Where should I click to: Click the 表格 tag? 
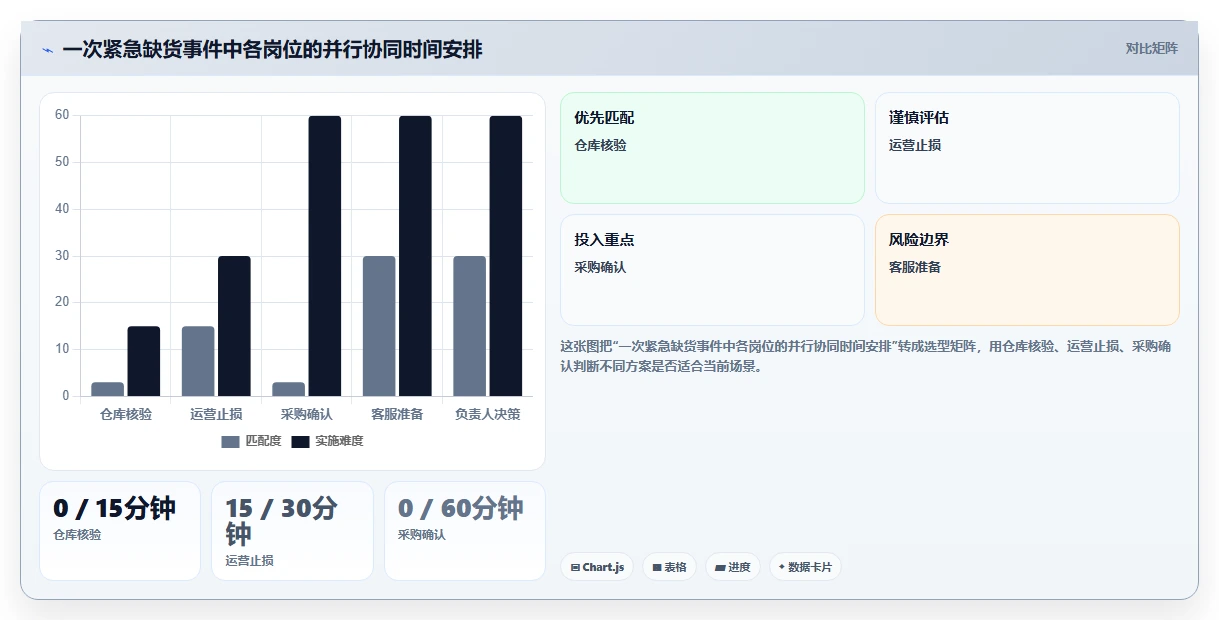click(669, 567)
